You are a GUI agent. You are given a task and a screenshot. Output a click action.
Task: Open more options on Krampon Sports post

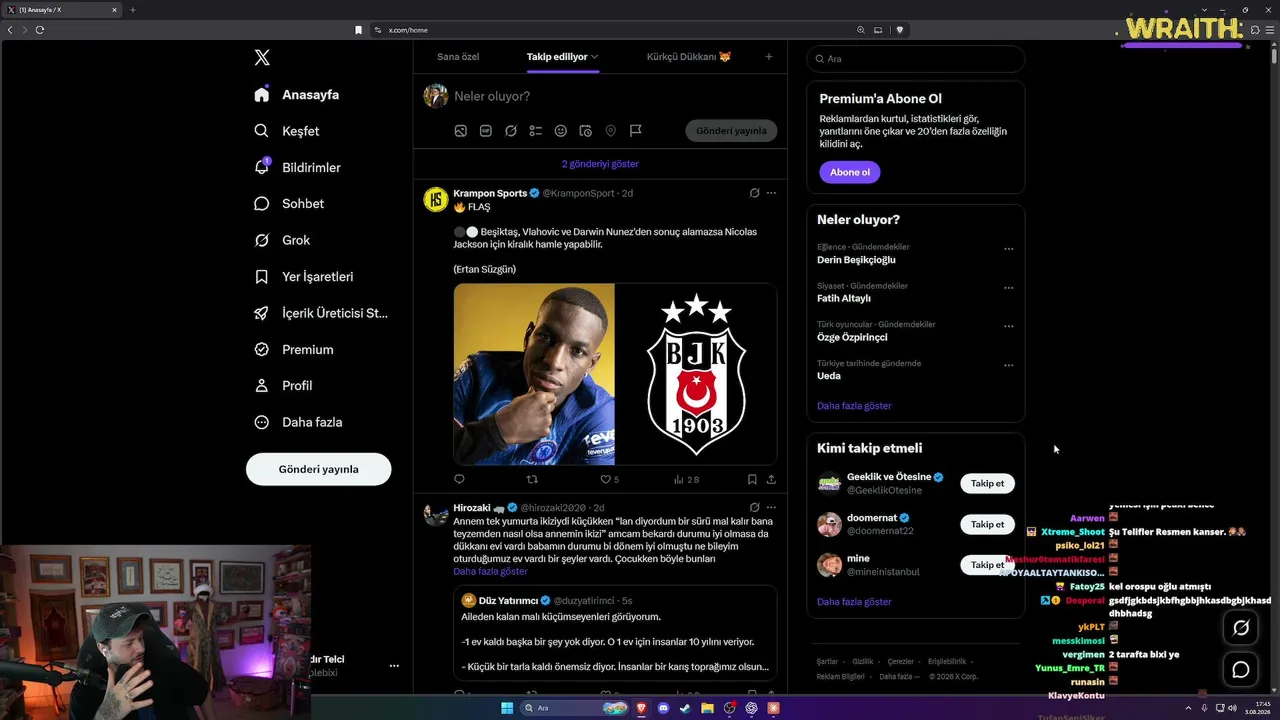coord(771,193)
